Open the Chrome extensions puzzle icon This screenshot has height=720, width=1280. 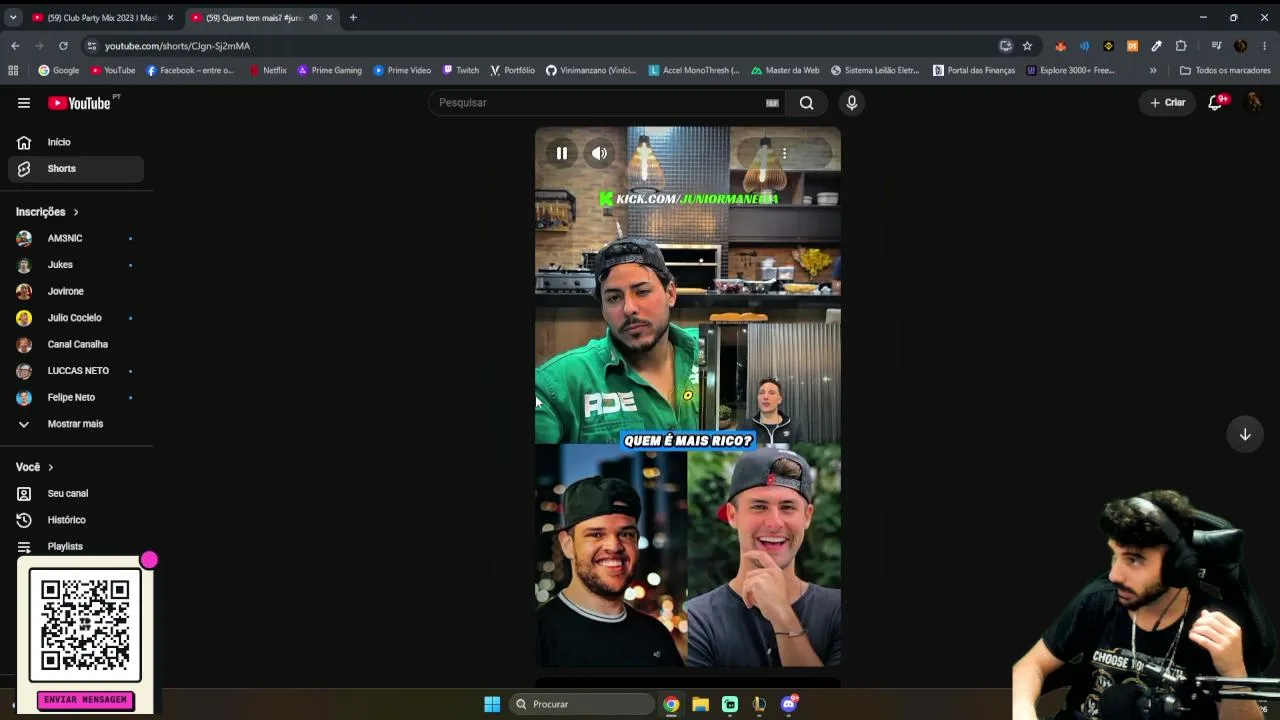(1181, 46)
